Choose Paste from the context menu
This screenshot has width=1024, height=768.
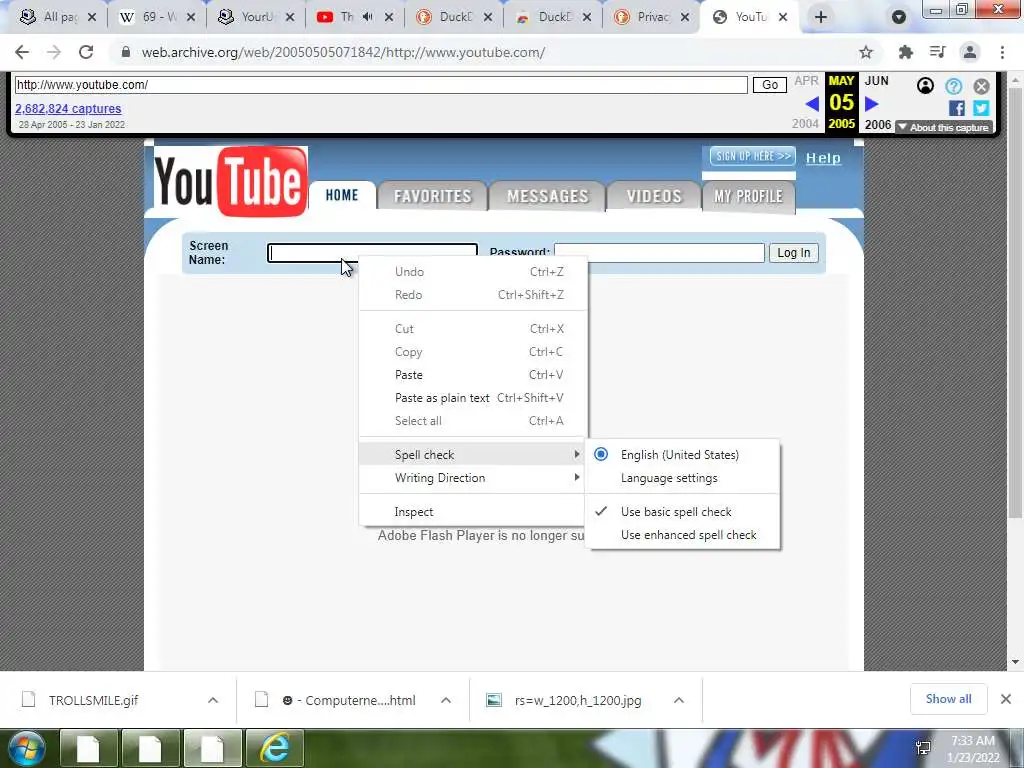coord(473,375)
